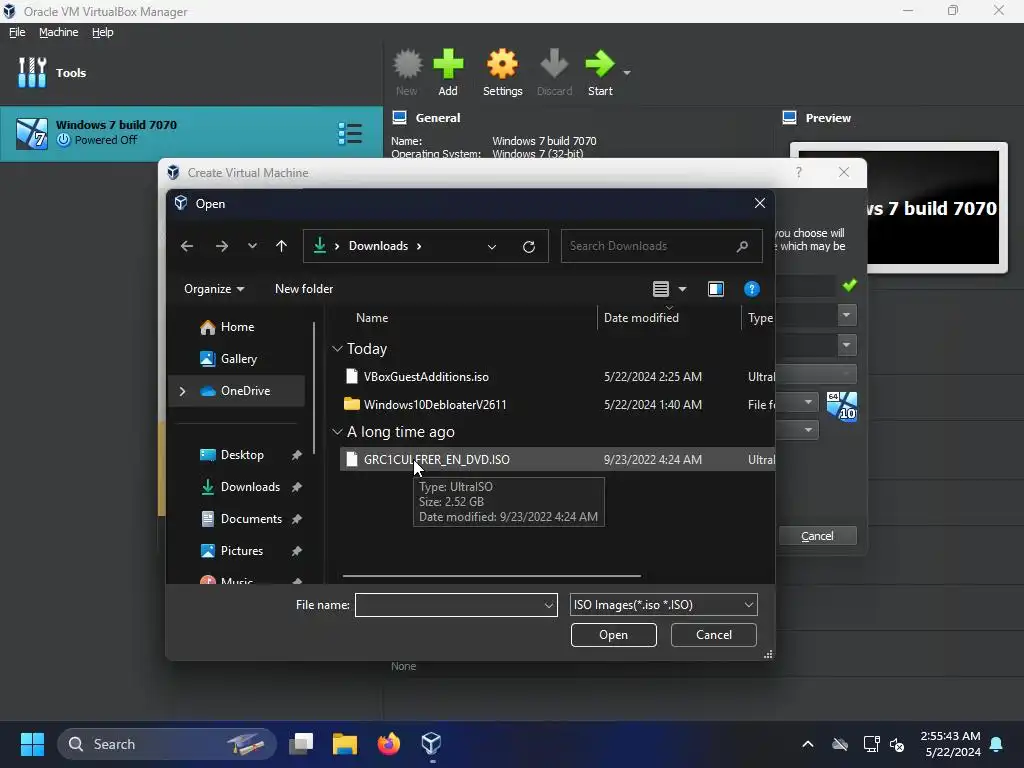1024x768 pixels.
Task: Click Downloads in the address breadcrumb
Action: click(378, 246)
